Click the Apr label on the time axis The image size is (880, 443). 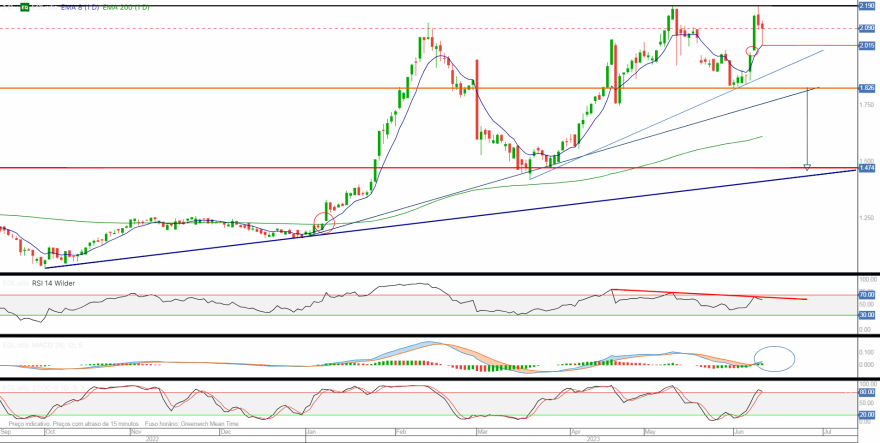pos(576,432)
